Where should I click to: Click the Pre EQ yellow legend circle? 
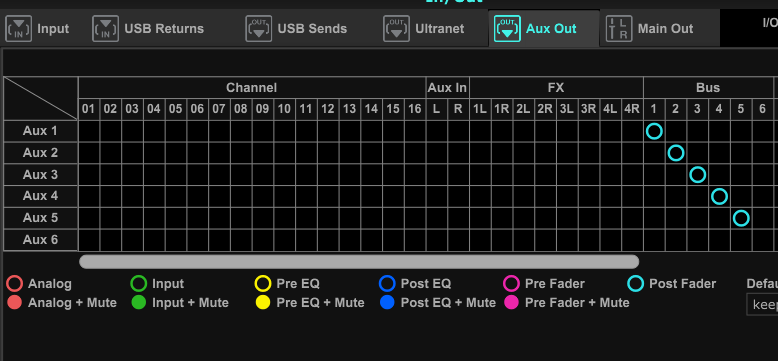click(262, 284)
